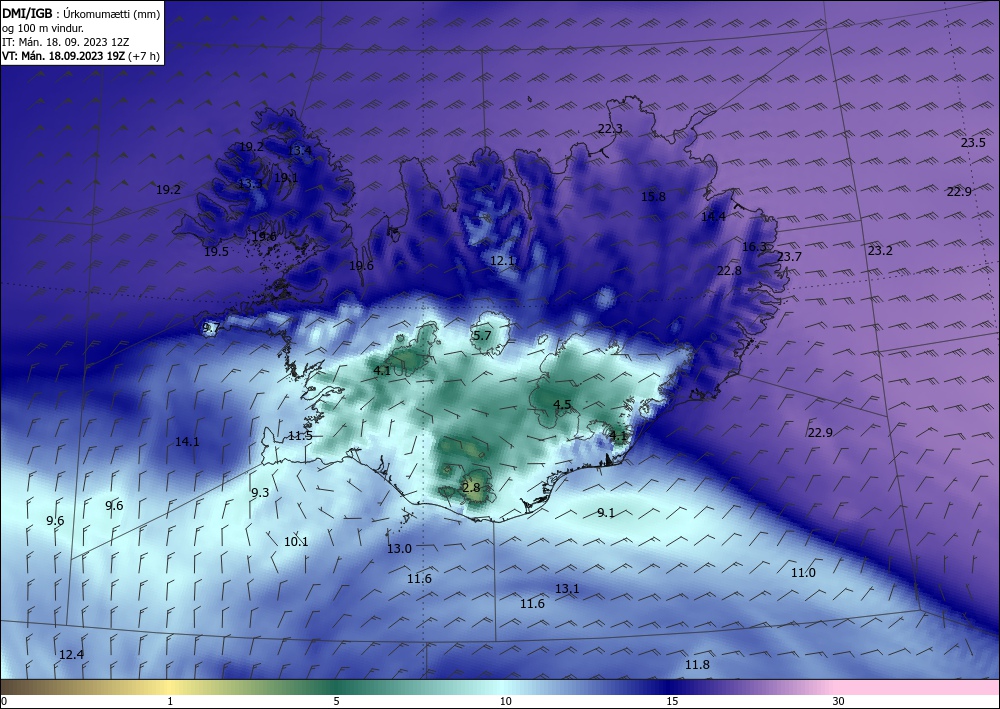
Task: Click the 12.4 map value
Action: click(x=71, y=655)
